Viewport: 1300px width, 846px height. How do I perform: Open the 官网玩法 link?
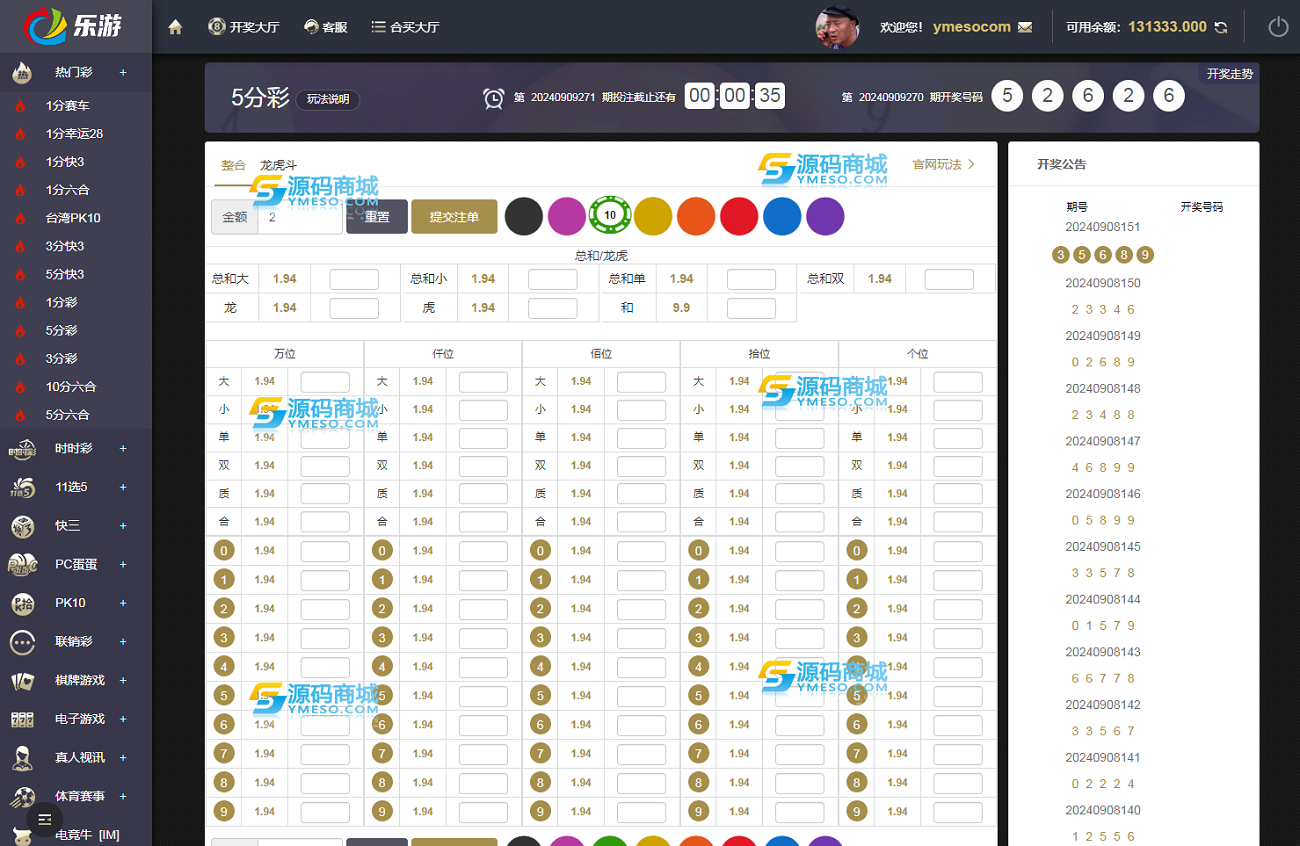tap(943, 164)
